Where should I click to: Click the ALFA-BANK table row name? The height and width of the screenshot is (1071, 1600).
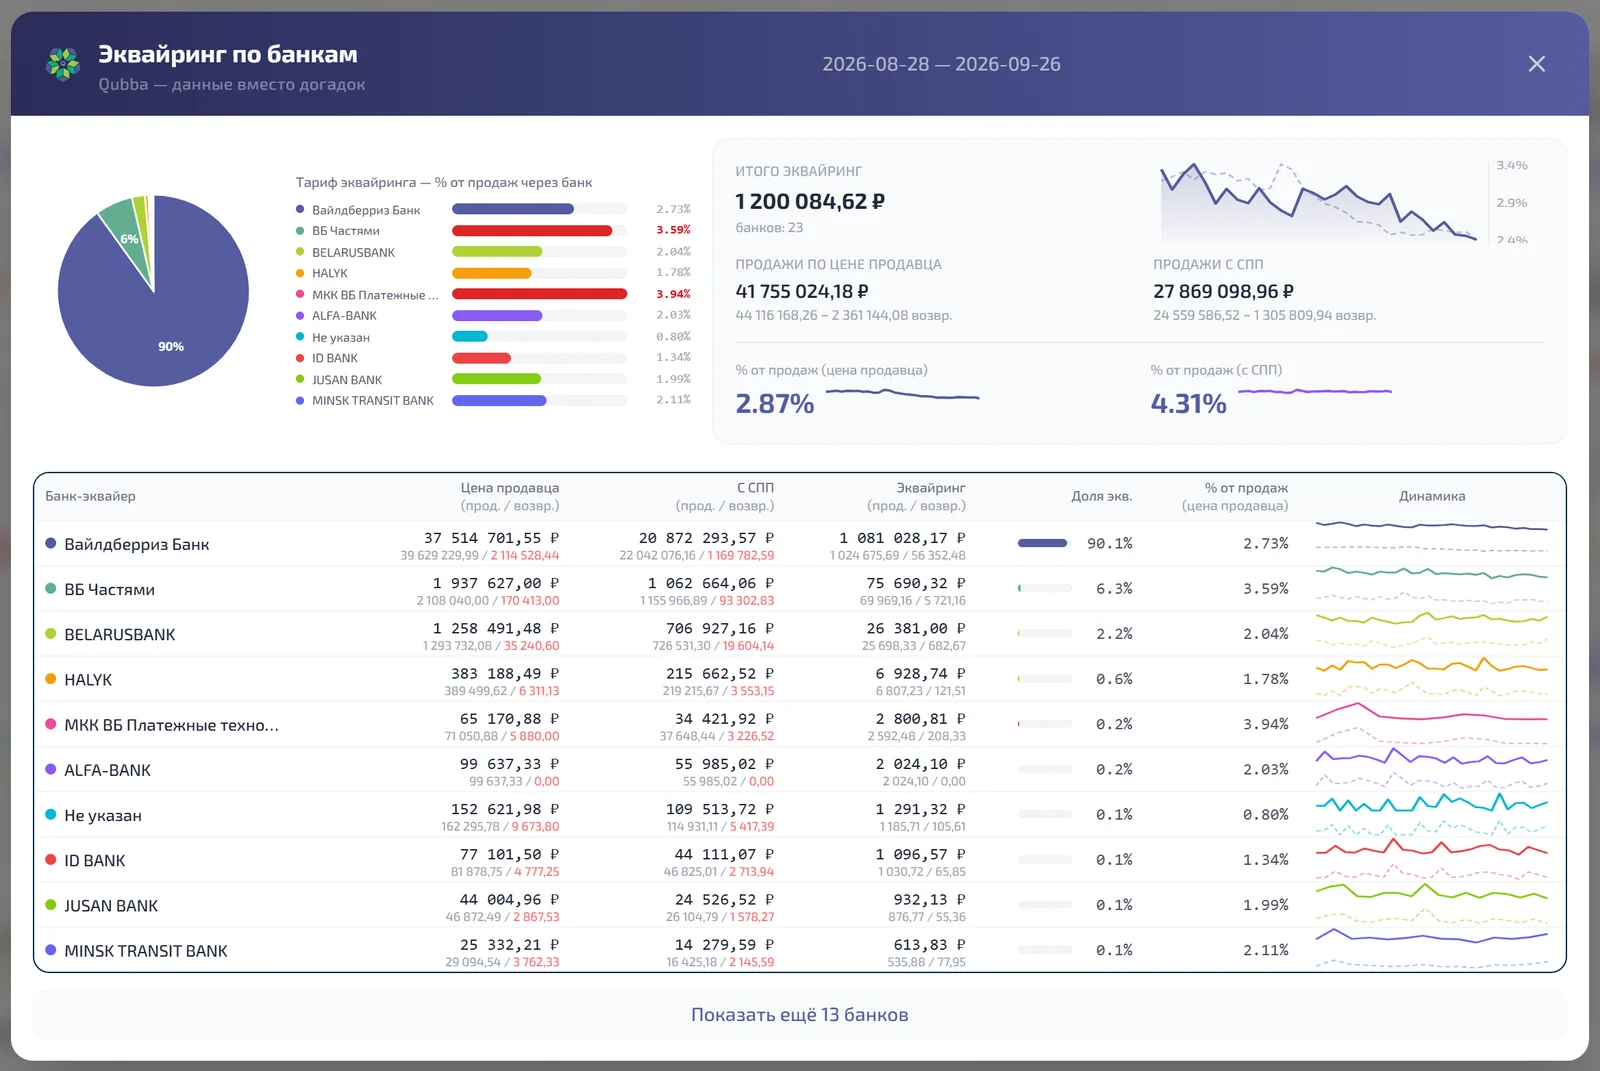pos(108,770)
